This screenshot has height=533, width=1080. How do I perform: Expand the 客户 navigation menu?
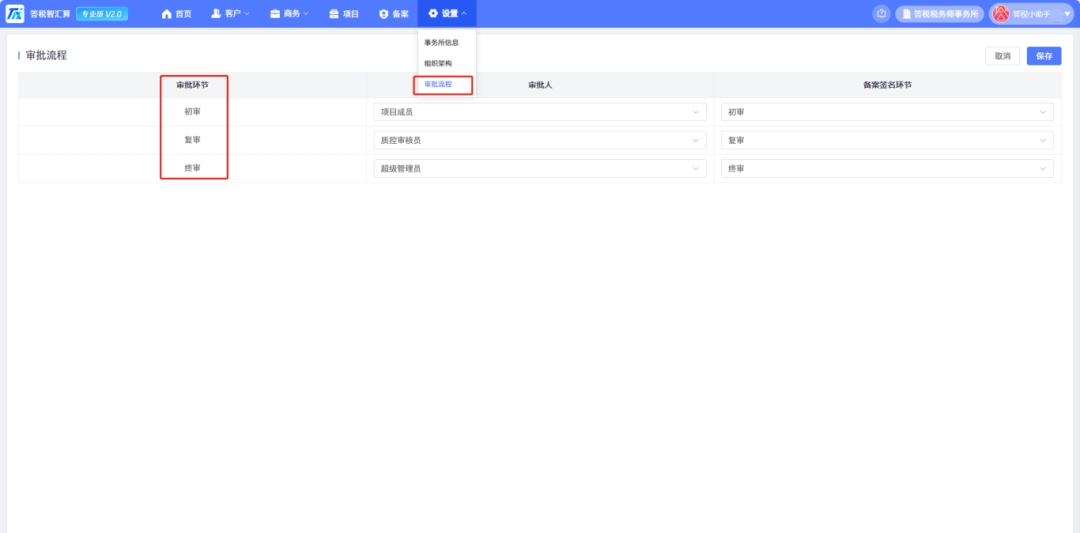coord(230,14)
